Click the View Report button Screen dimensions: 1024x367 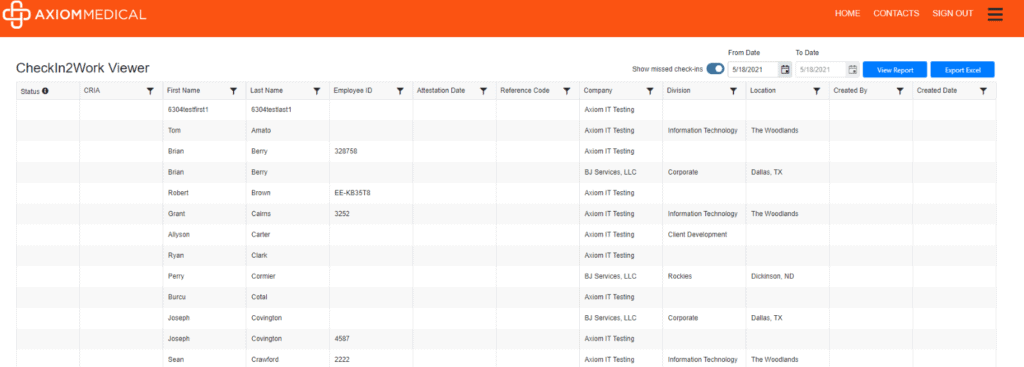pos(895,69)
